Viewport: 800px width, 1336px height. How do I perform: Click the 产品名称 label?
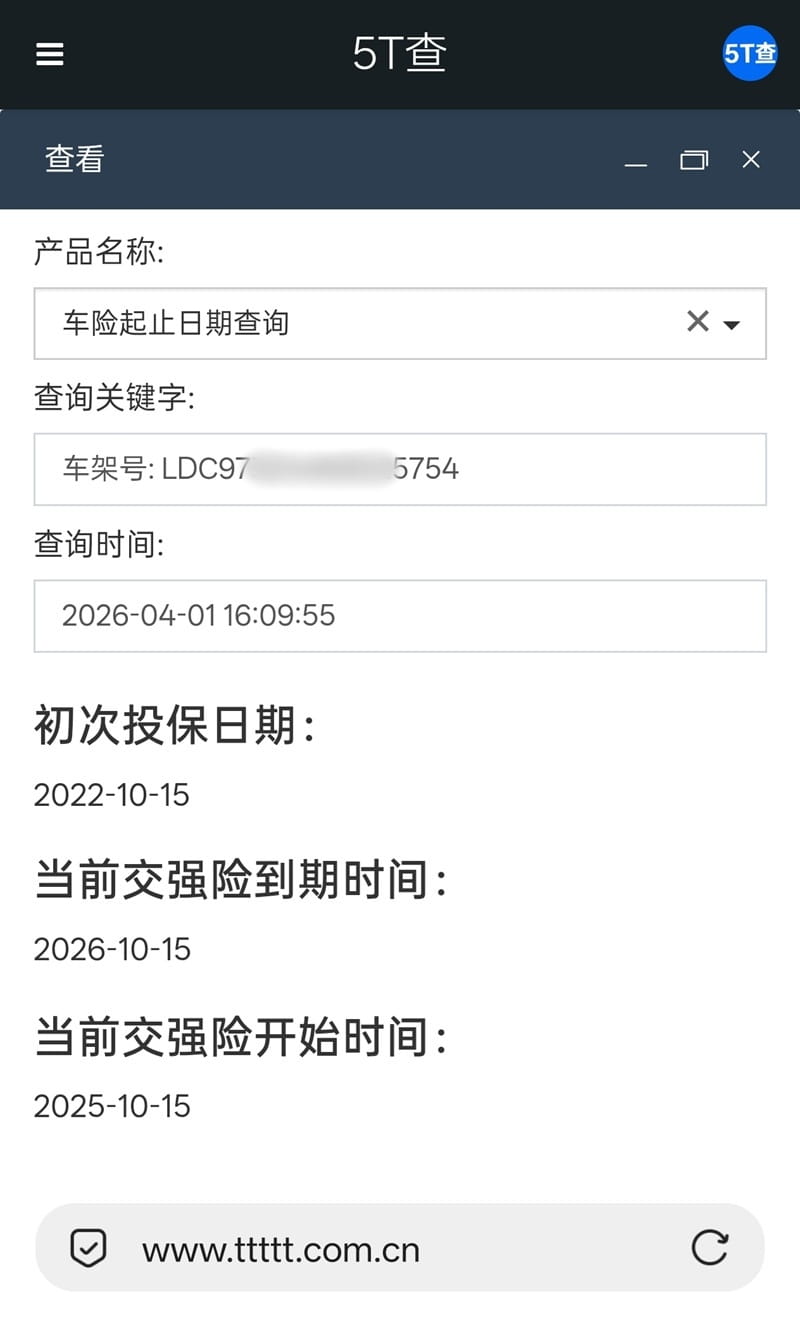98,252
